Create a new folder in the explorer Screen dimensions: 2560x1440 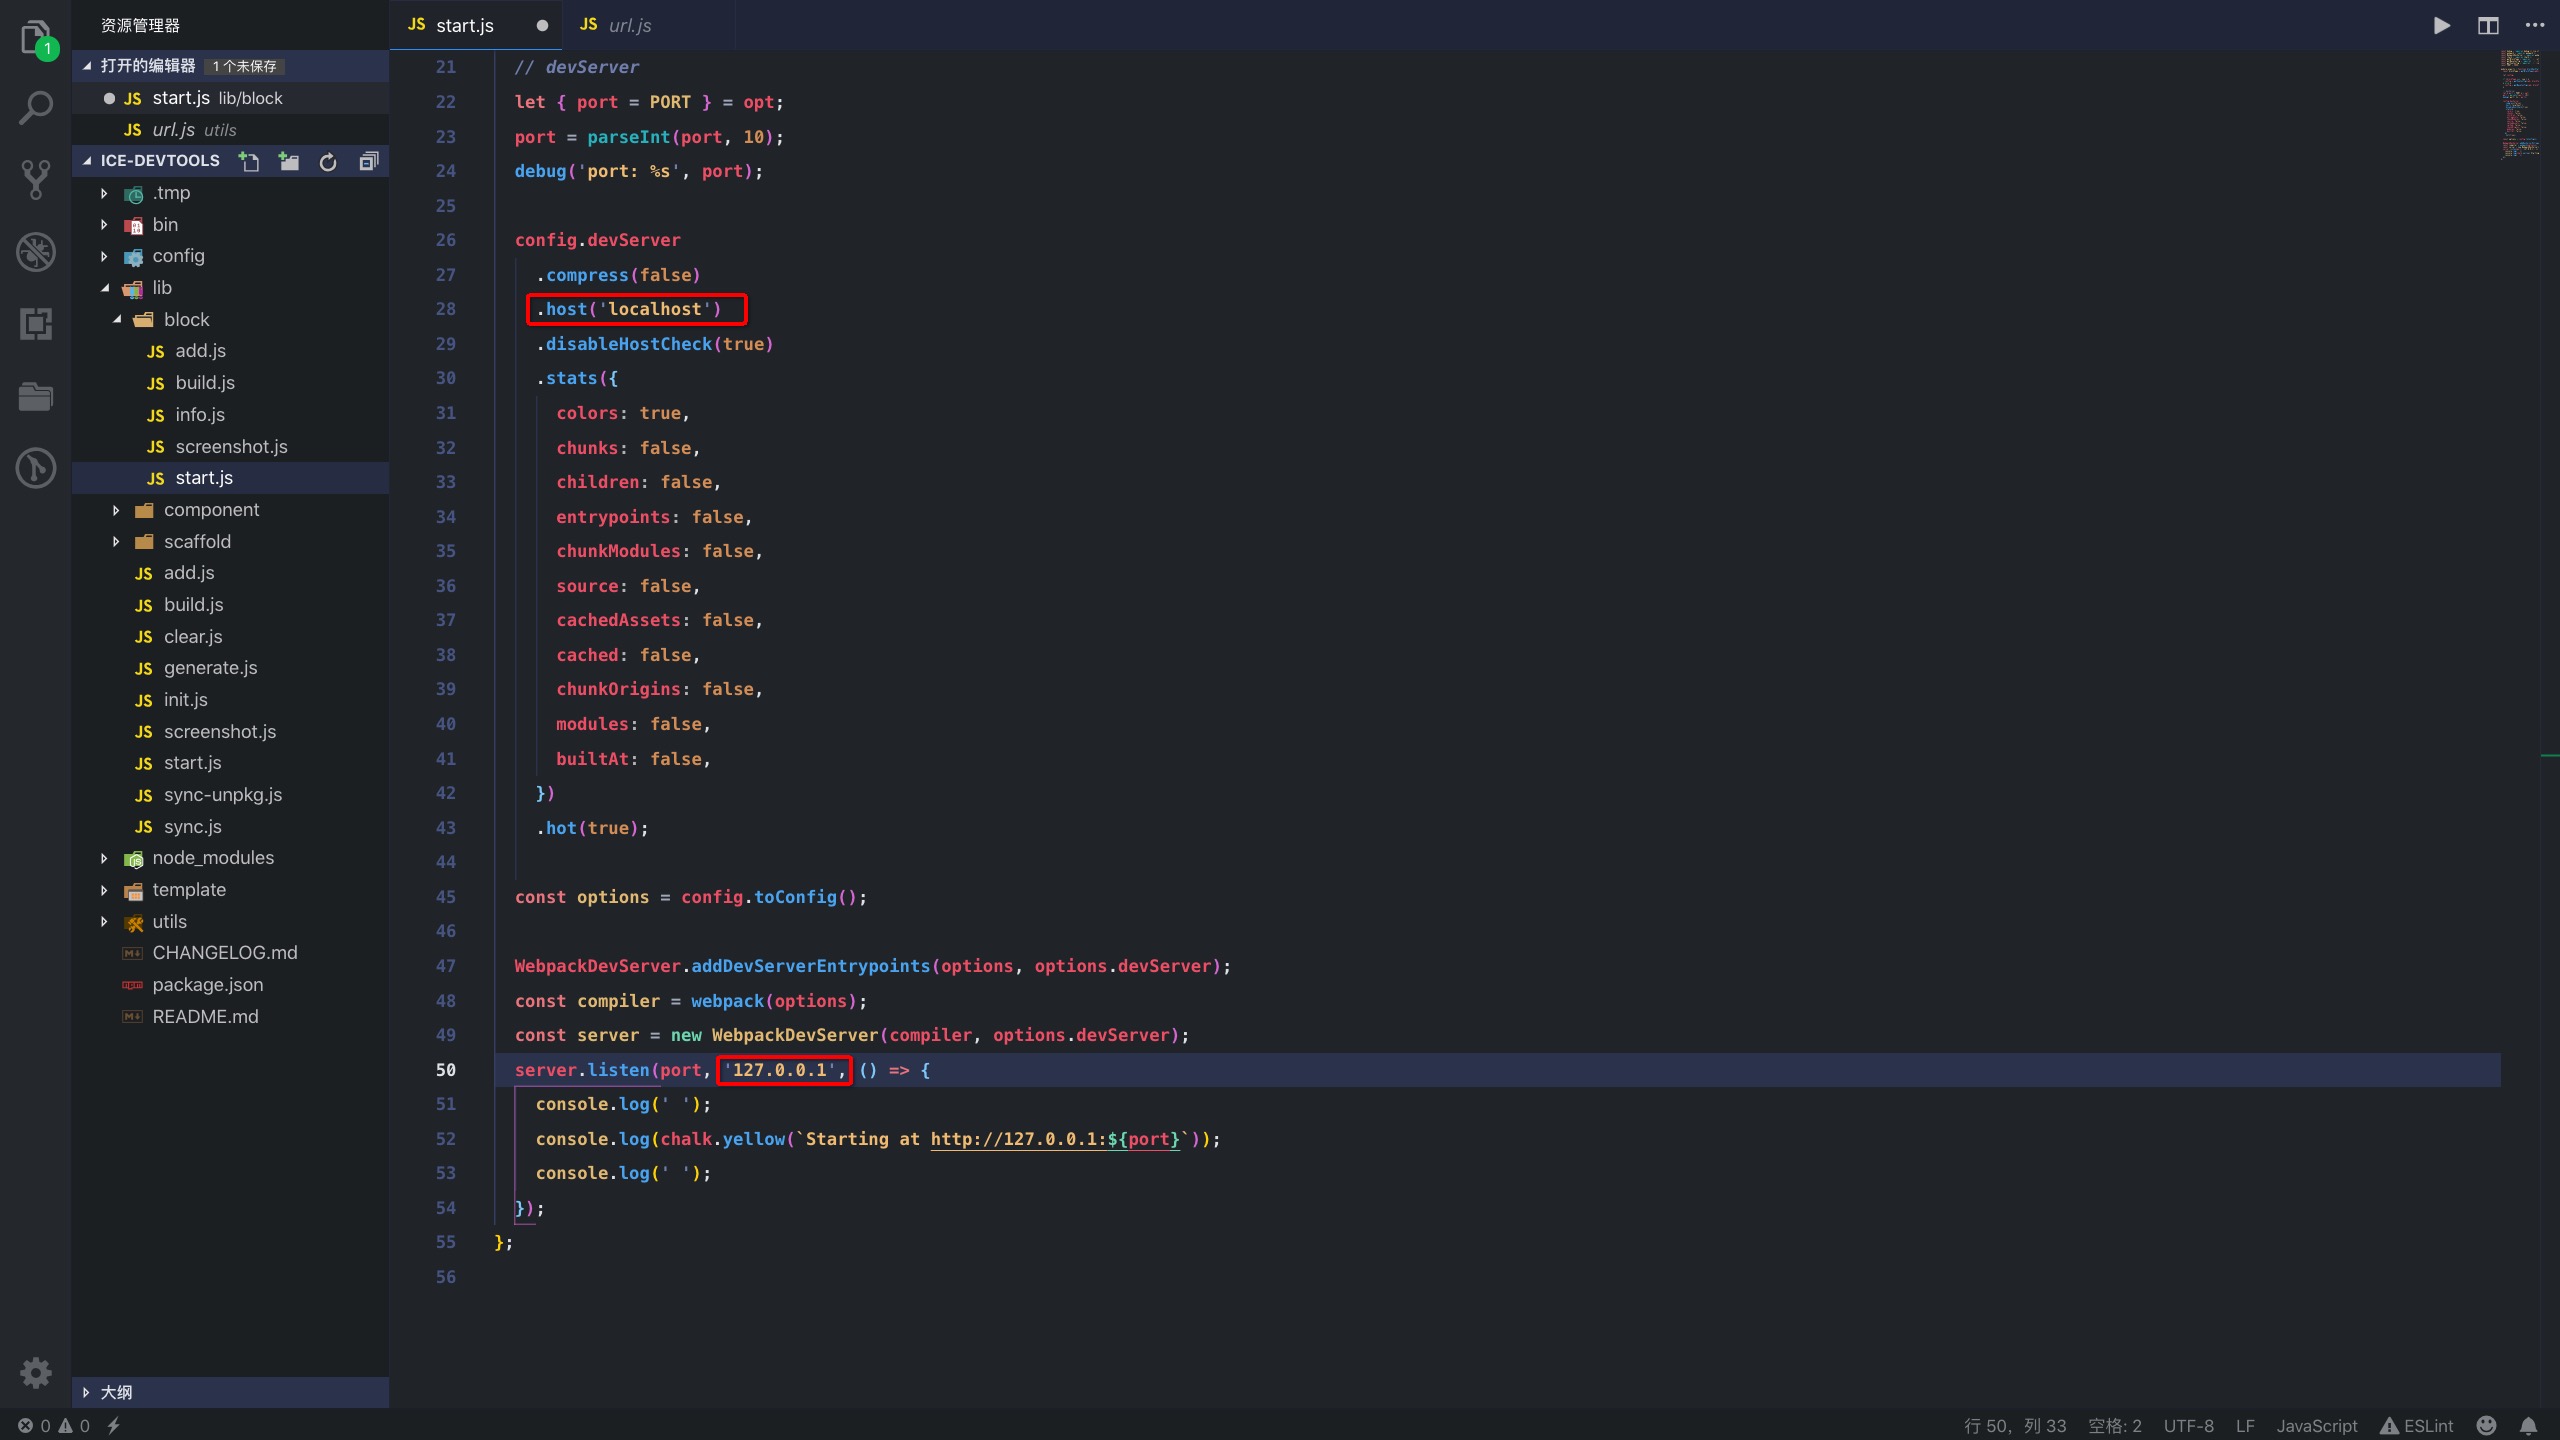(x=288, y=161)
